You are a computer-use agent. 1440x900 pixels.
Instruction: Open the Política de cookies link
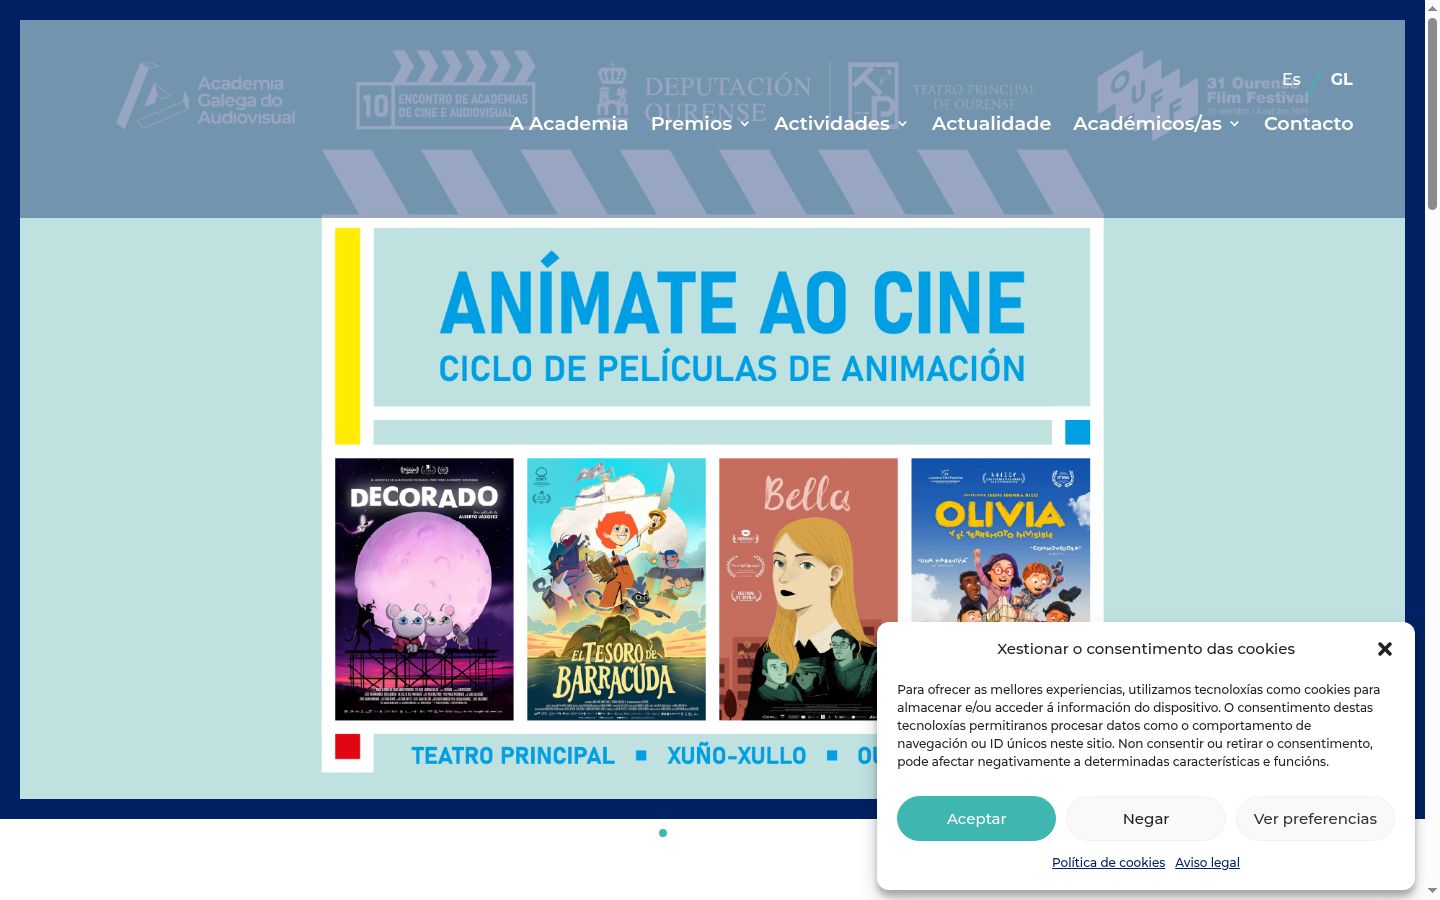tap(1108, 862)
